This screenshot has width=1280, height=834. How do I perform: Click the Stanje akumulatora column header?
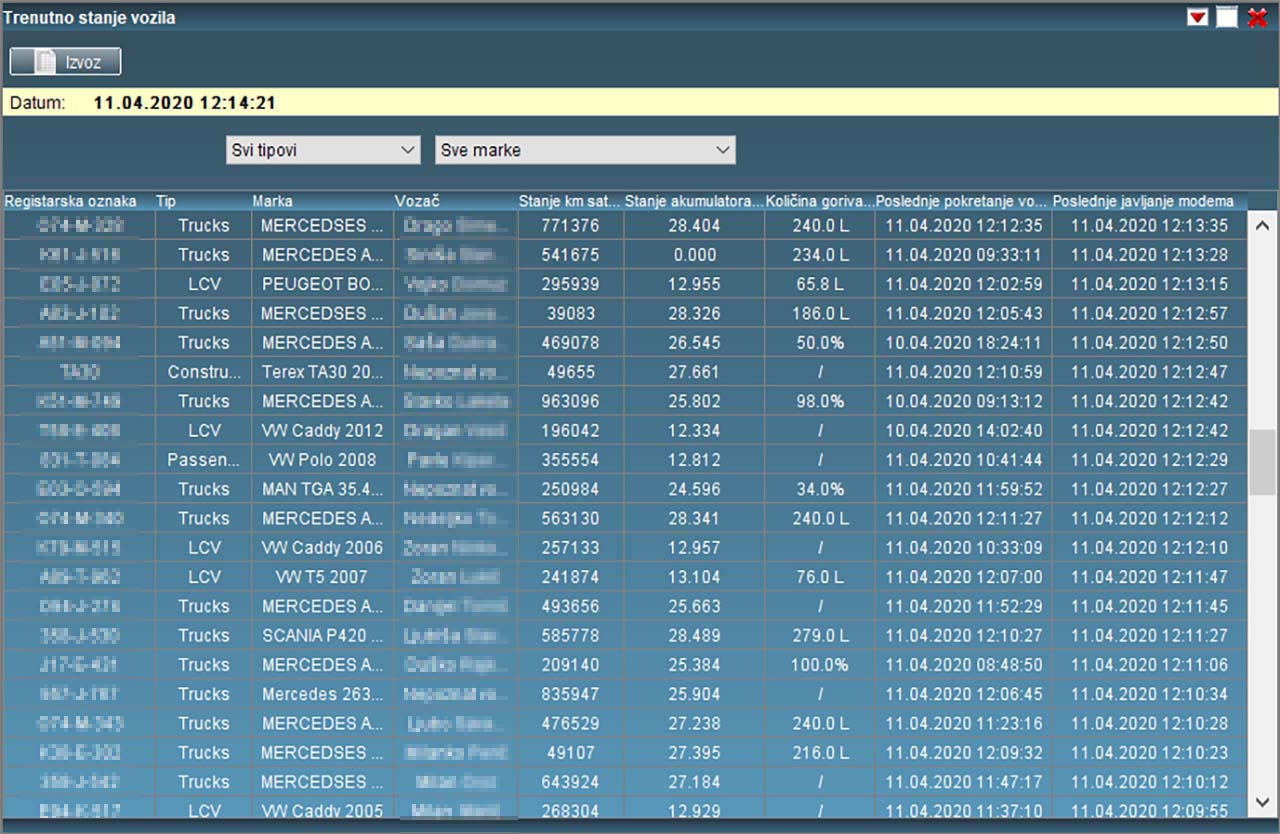point(693,201)
